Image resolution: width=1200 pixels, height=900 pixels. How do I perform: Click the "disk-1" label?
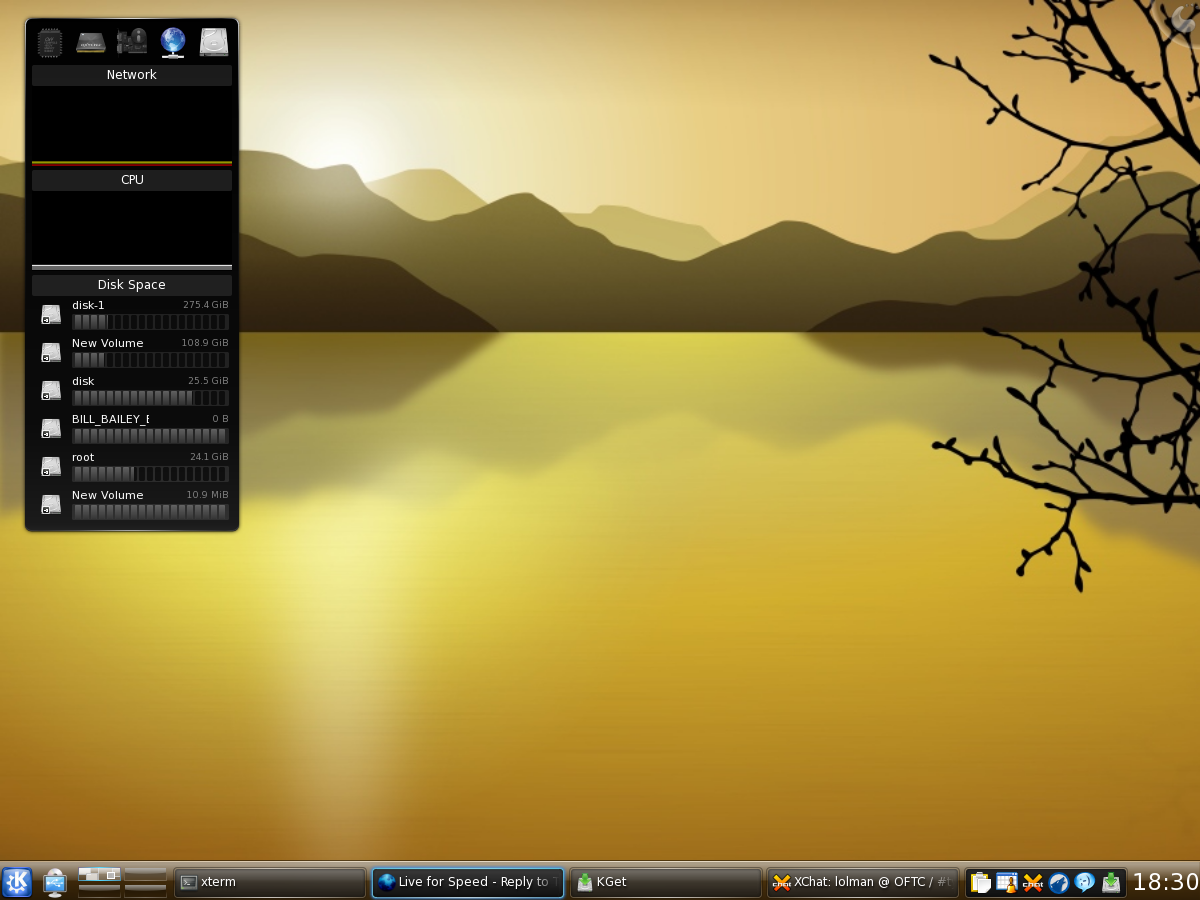coord(88,305)
